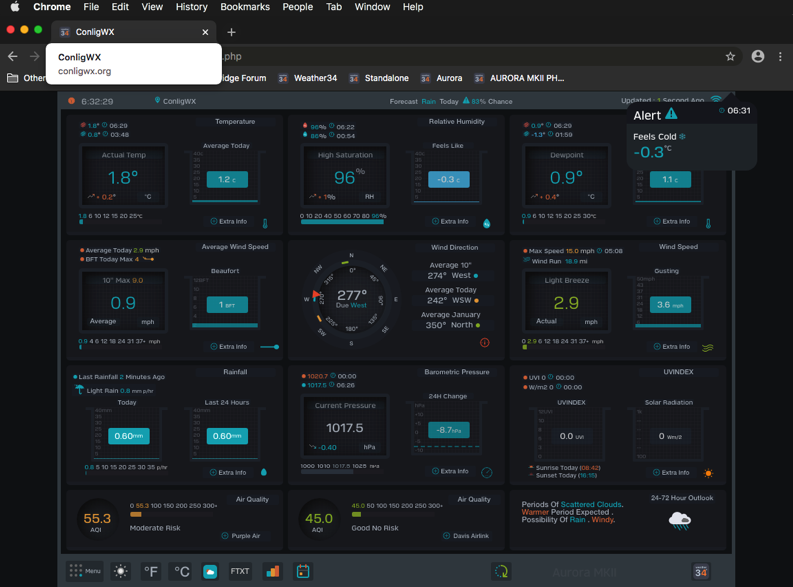Close the ConligWX tab
793x587 pixels.
pyautogui.click(x=205, y=32)
